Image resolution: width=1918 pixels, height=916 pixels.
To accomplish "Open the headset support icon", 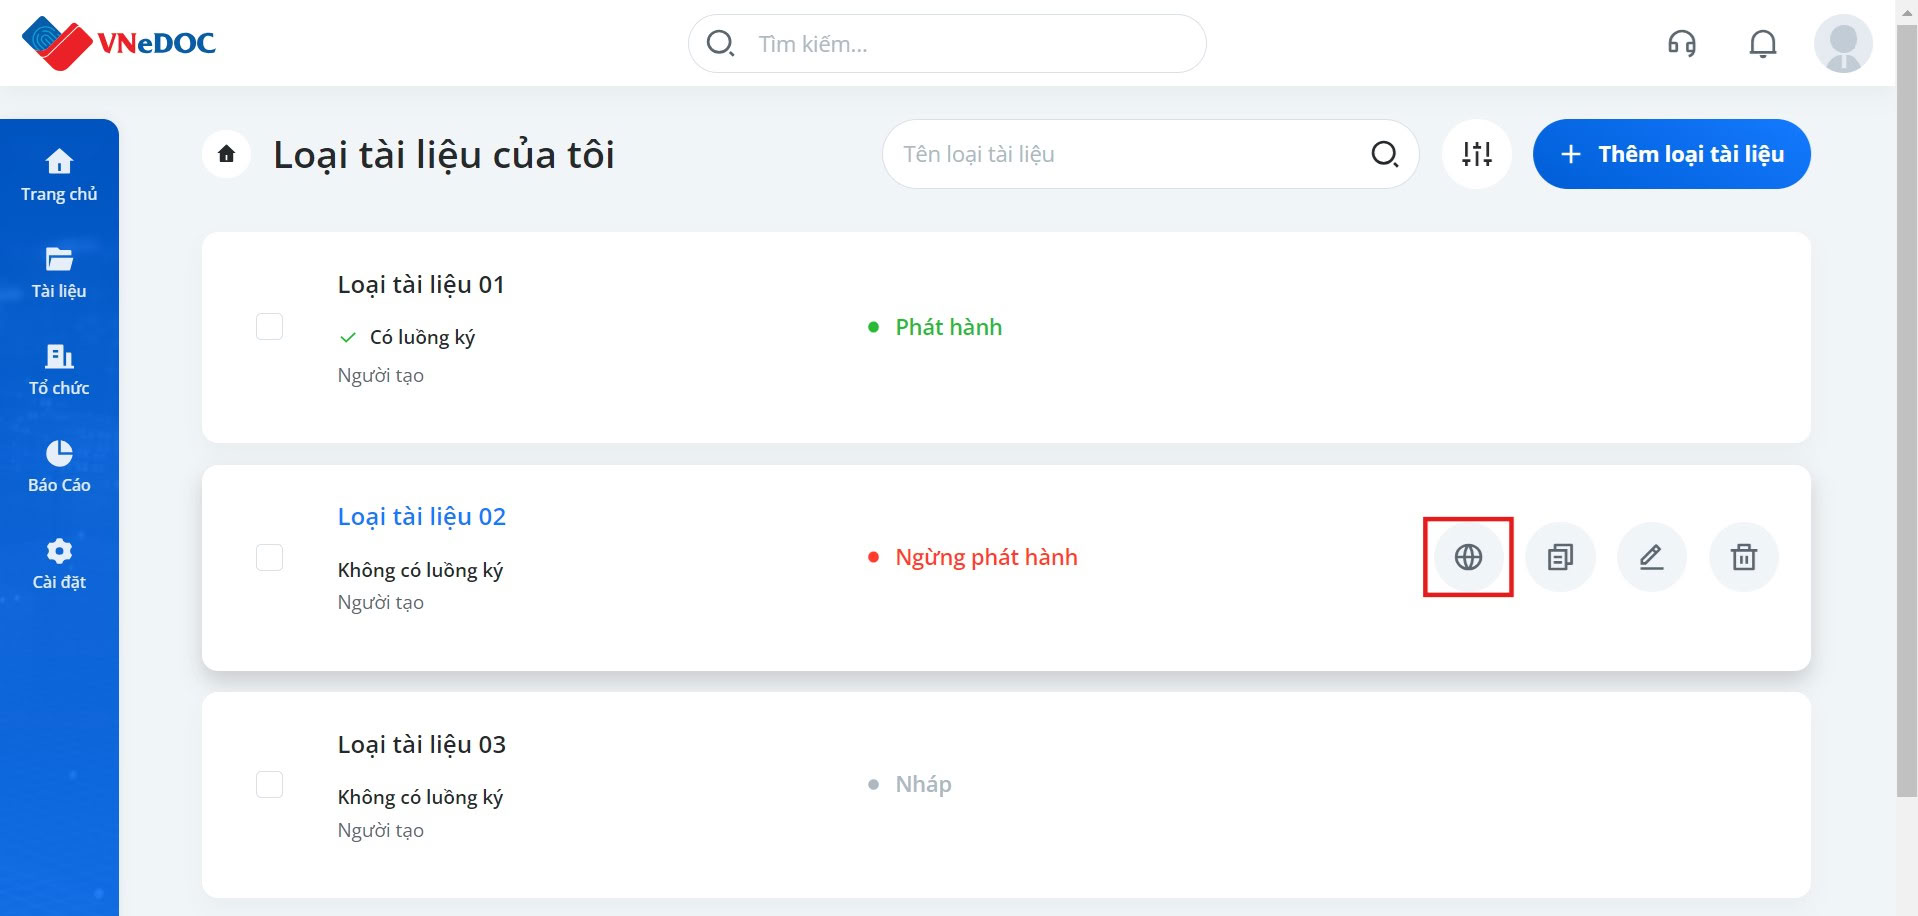I will (x=1682, y=43).
